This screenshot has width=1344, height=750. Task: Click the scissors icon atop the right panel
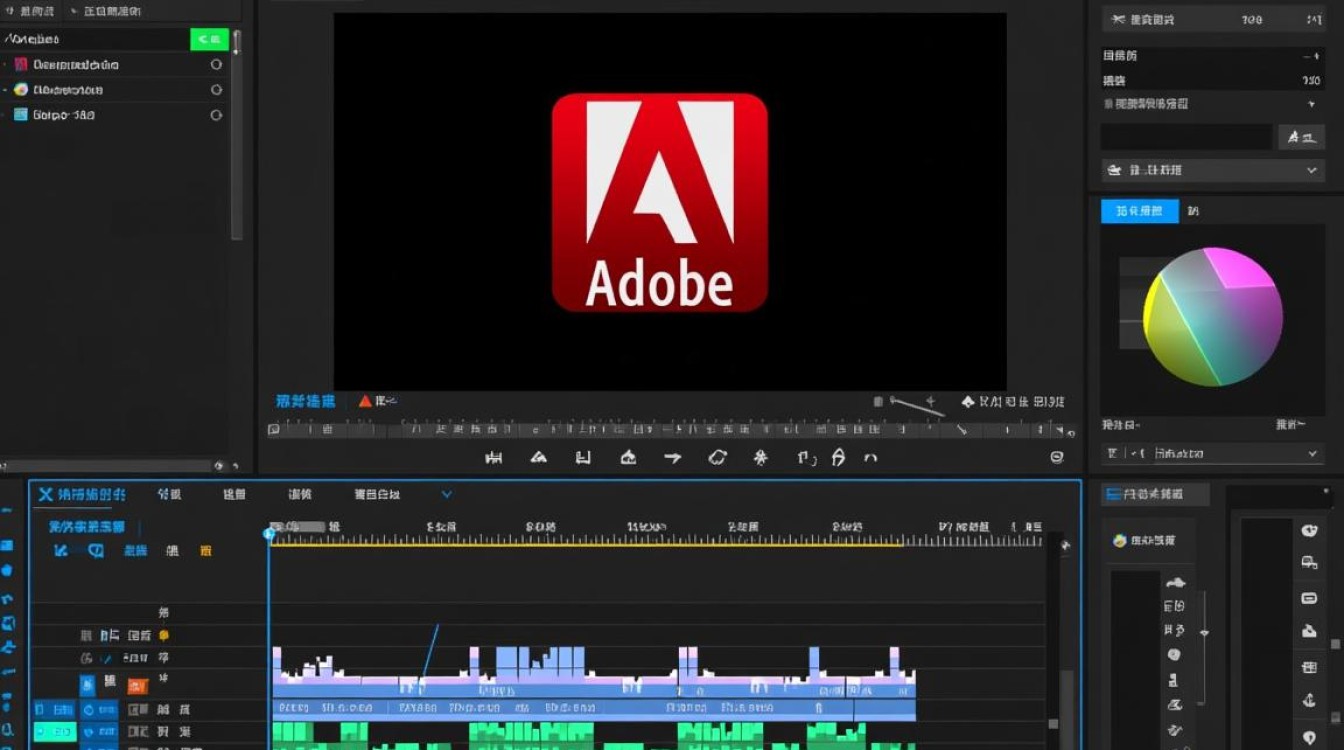pos(1118,19)
